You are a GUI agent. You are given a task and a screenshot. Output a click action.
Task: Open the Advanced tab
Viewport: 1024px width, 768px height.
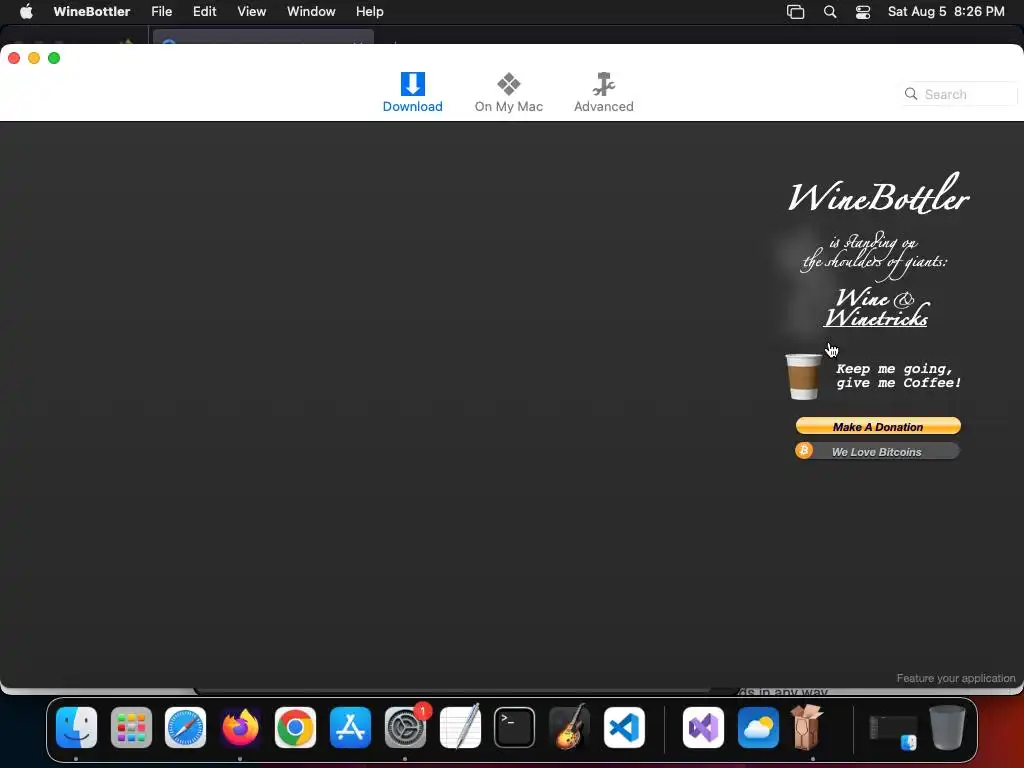coord(603,93)
